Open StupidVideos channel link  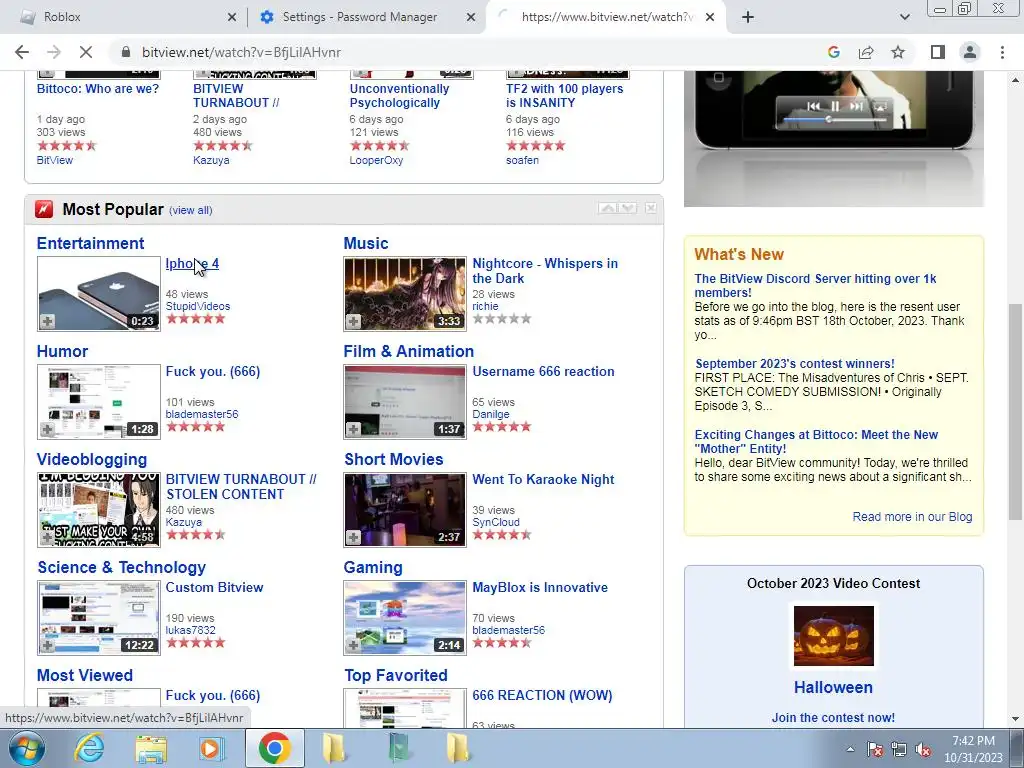[x=198, y=306]
